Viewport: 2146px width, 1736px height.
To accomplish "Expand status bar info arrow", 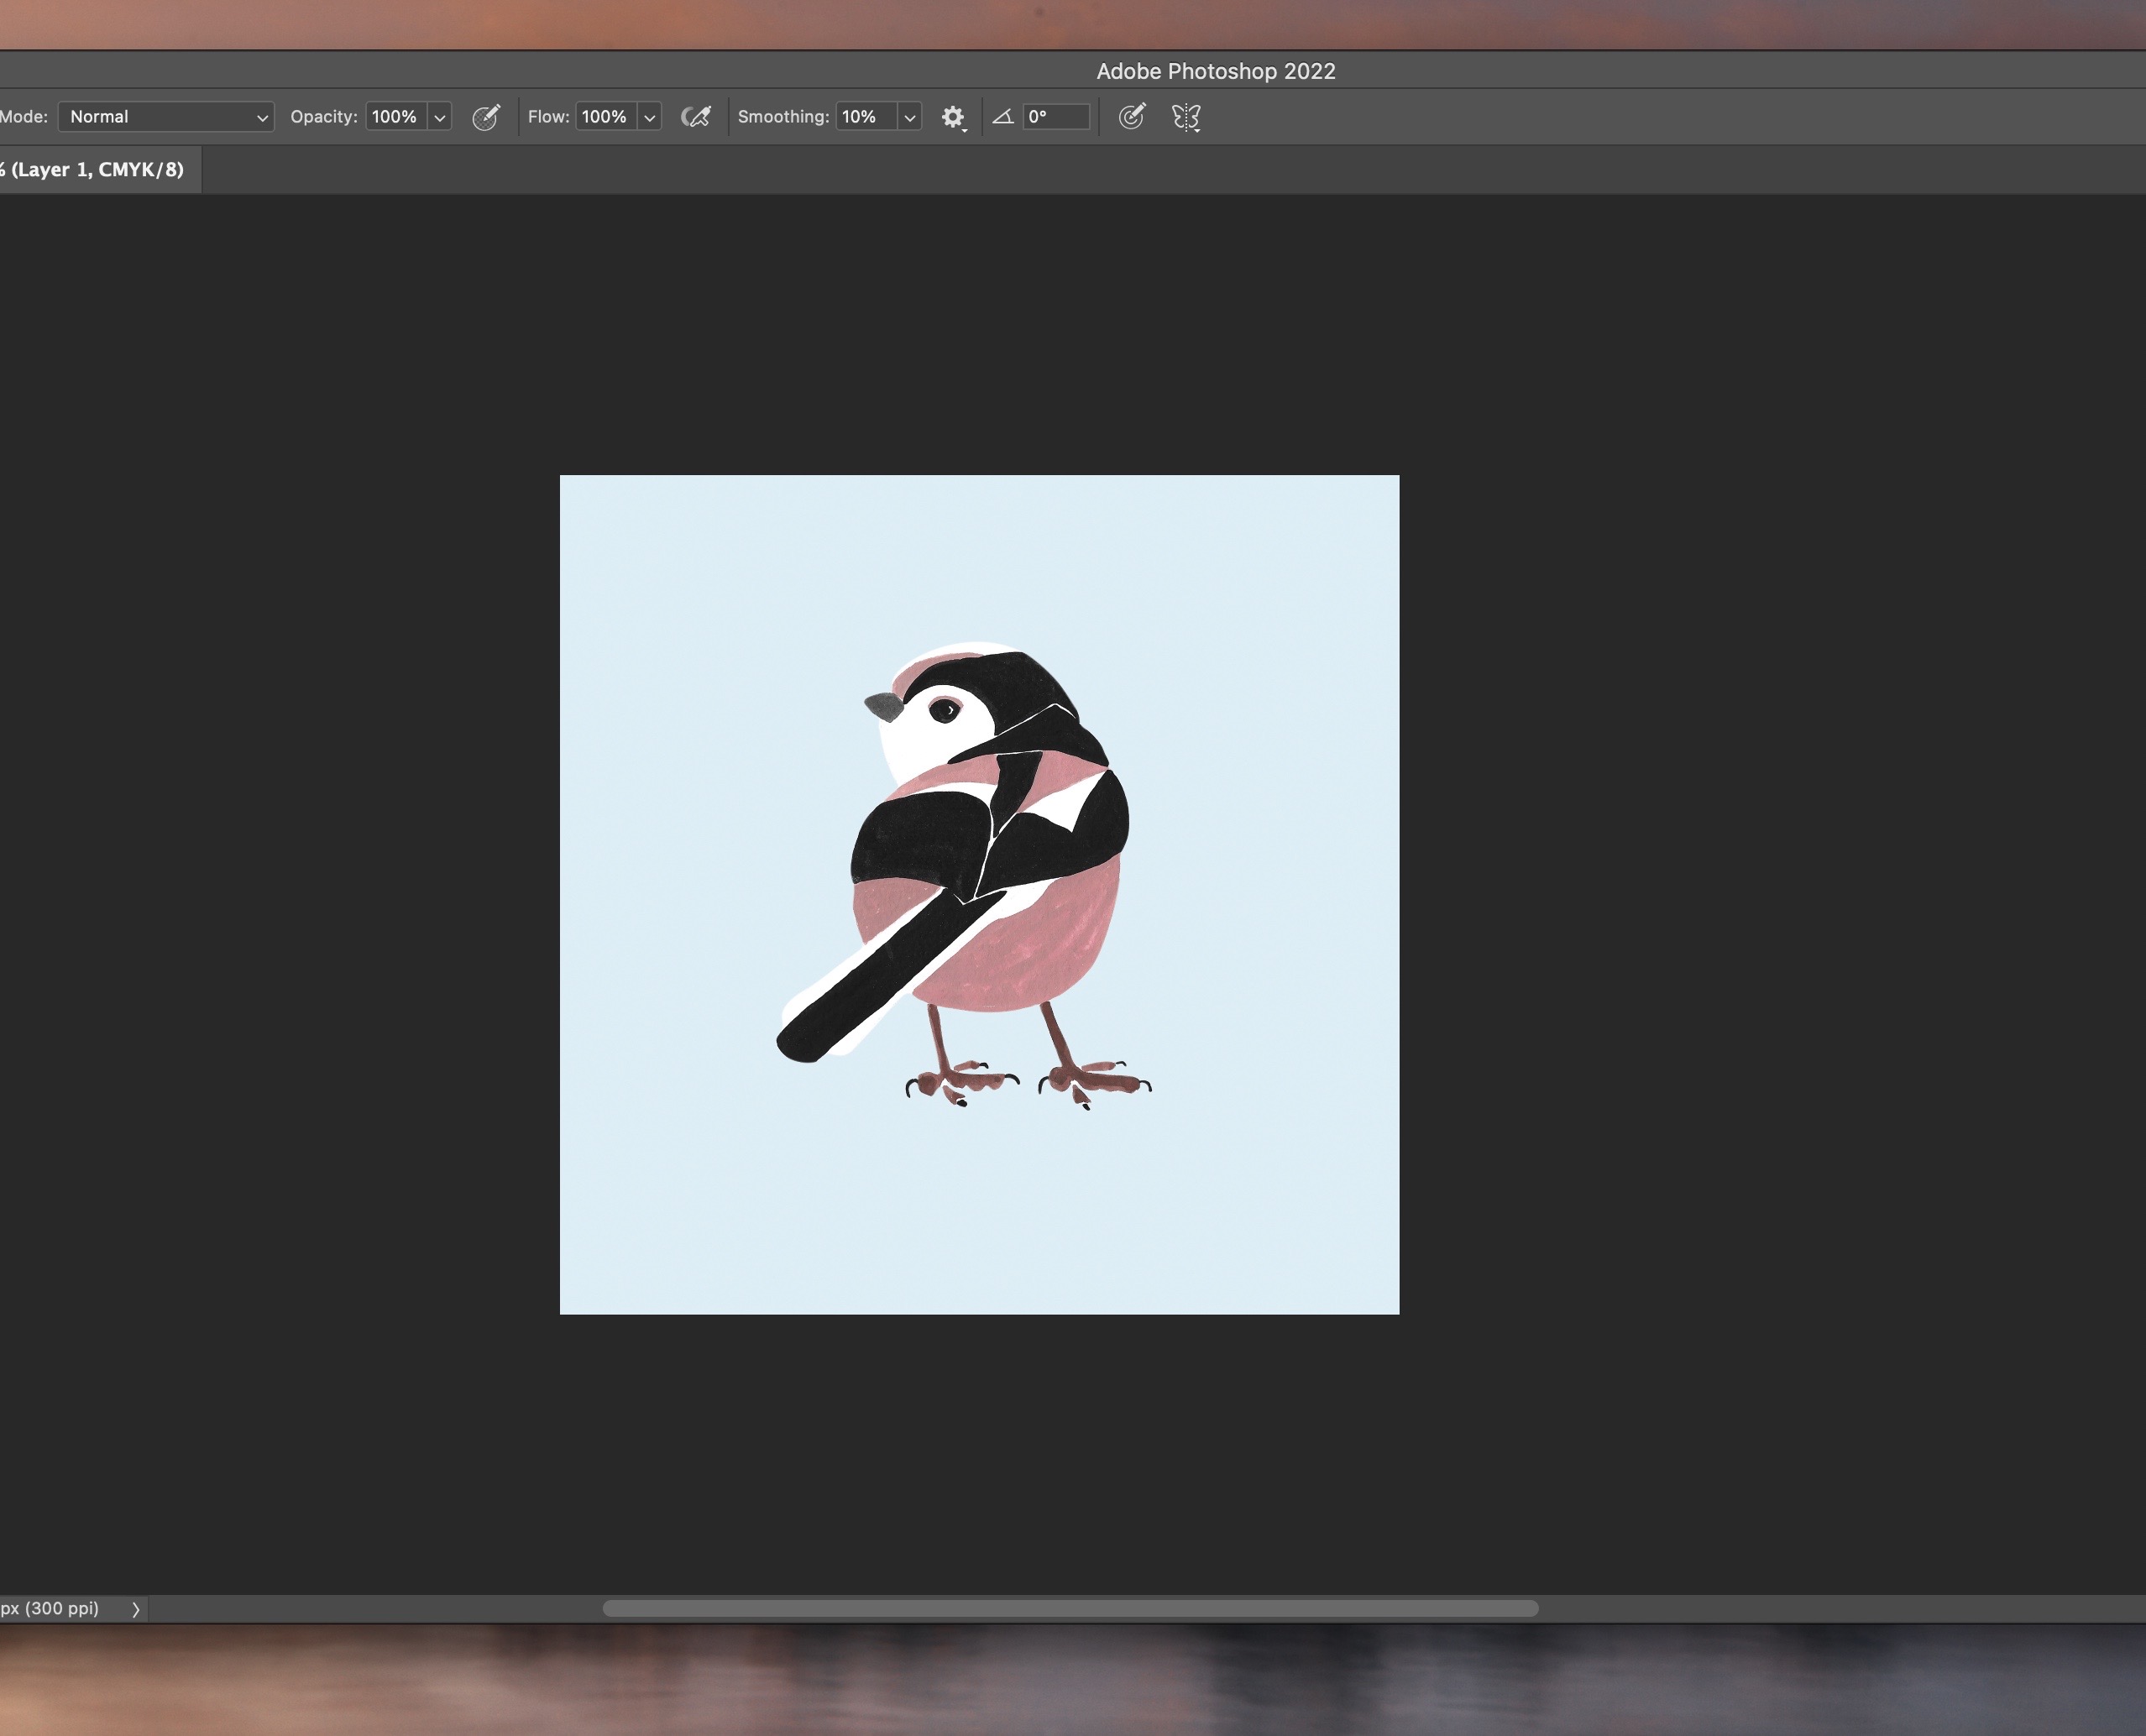I will 136,1609.
